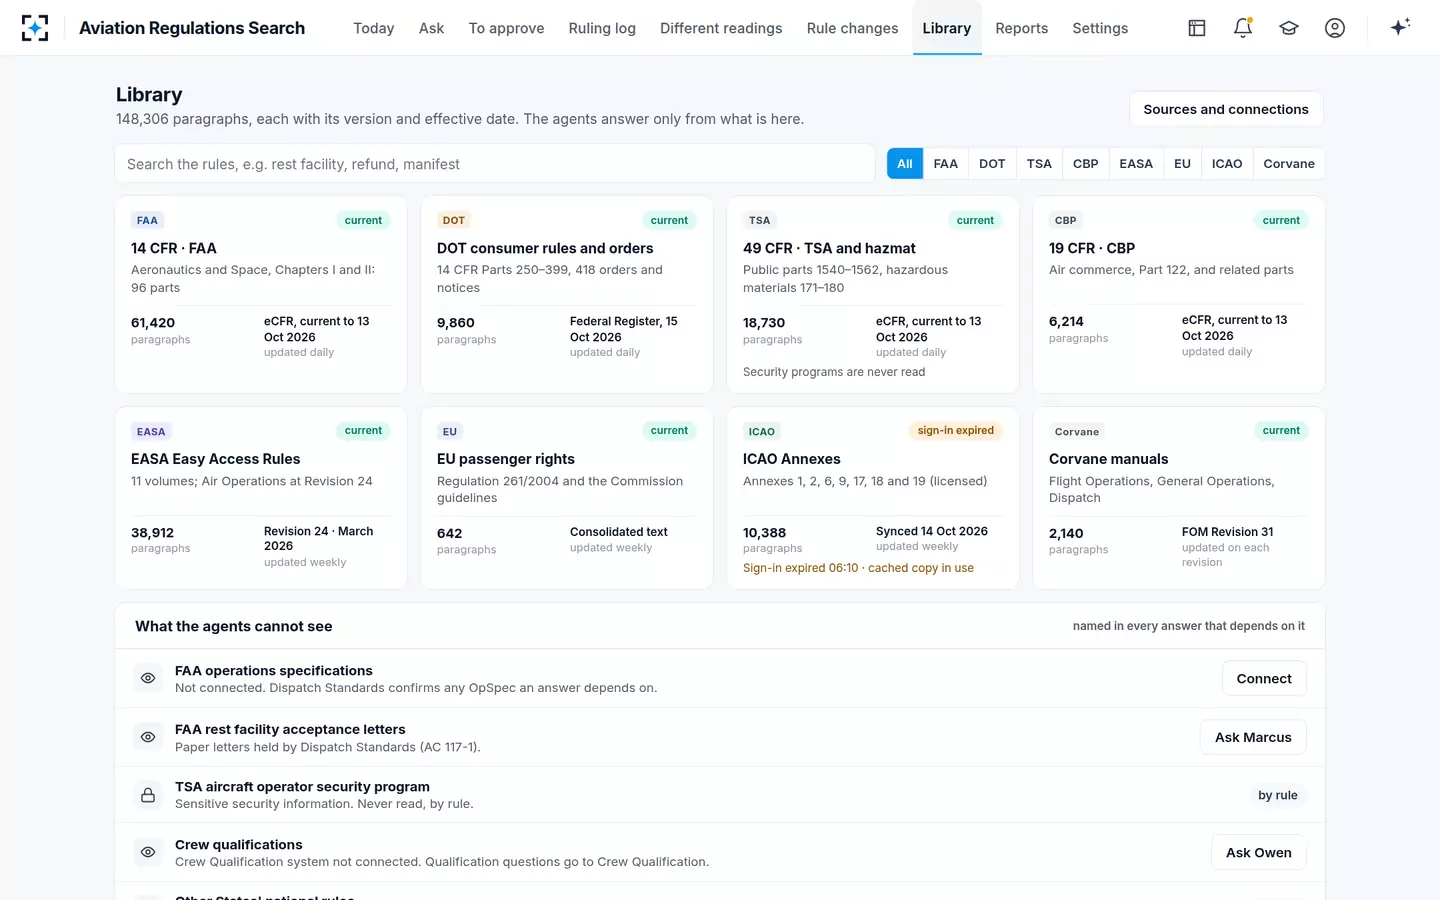Click eye icon beside FAA operations specifications
The image size is (1440, 900).
(x=148, y=678)
